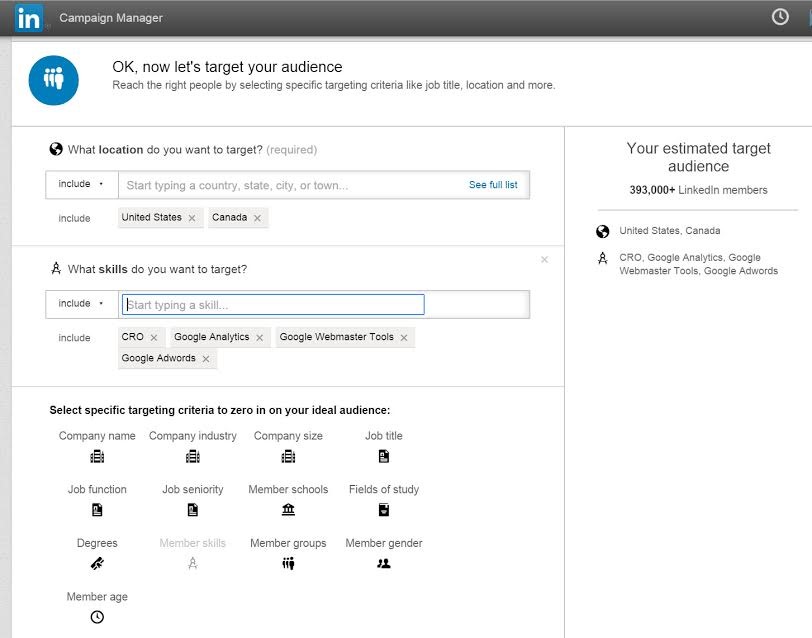Click Job function label
Screen dimensions: 812x638
97,489
